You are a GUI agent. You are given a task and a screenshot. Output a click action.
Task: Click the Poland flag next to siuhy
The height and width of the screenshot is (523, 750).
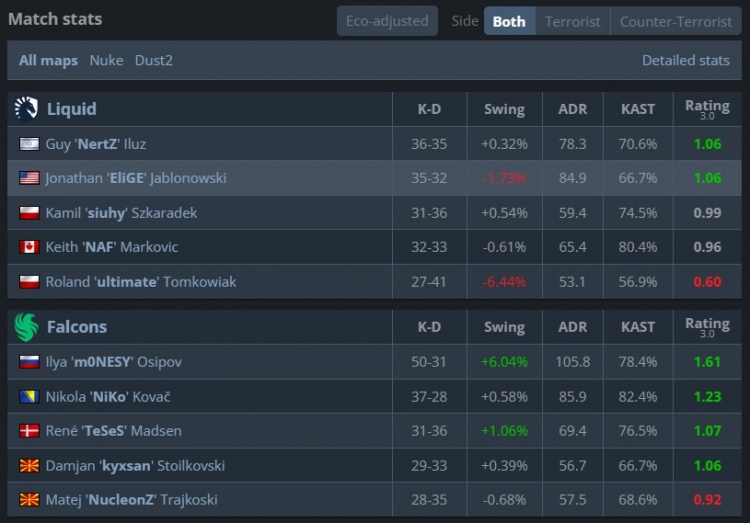pos(29,213)
